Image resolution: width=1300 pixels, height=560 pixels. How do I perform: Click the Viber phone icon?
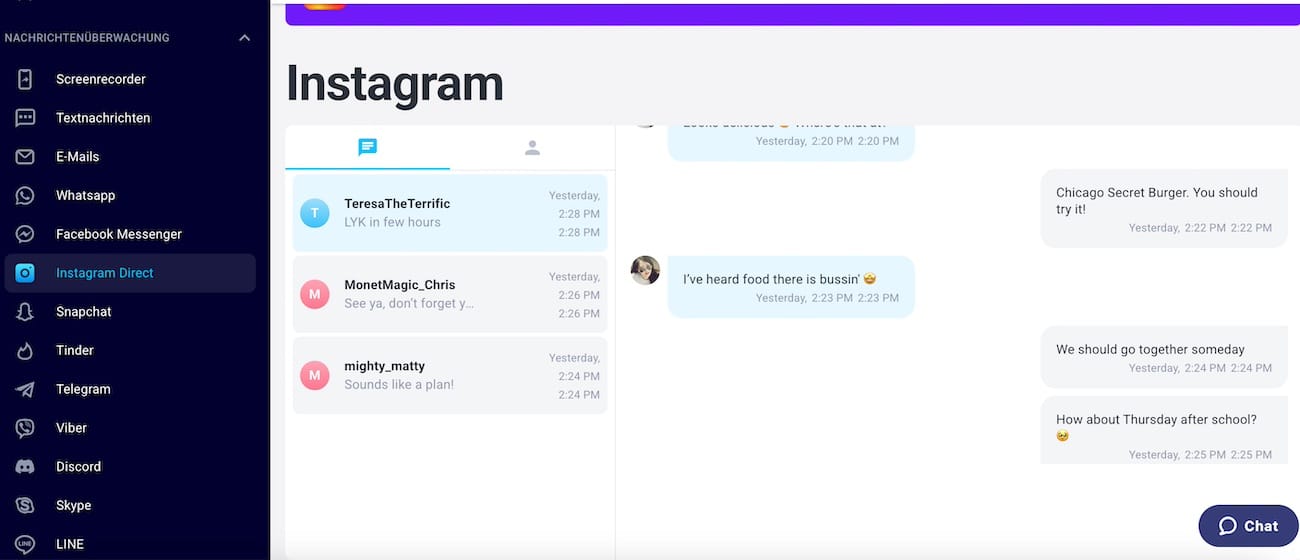(x=25, y=428)
